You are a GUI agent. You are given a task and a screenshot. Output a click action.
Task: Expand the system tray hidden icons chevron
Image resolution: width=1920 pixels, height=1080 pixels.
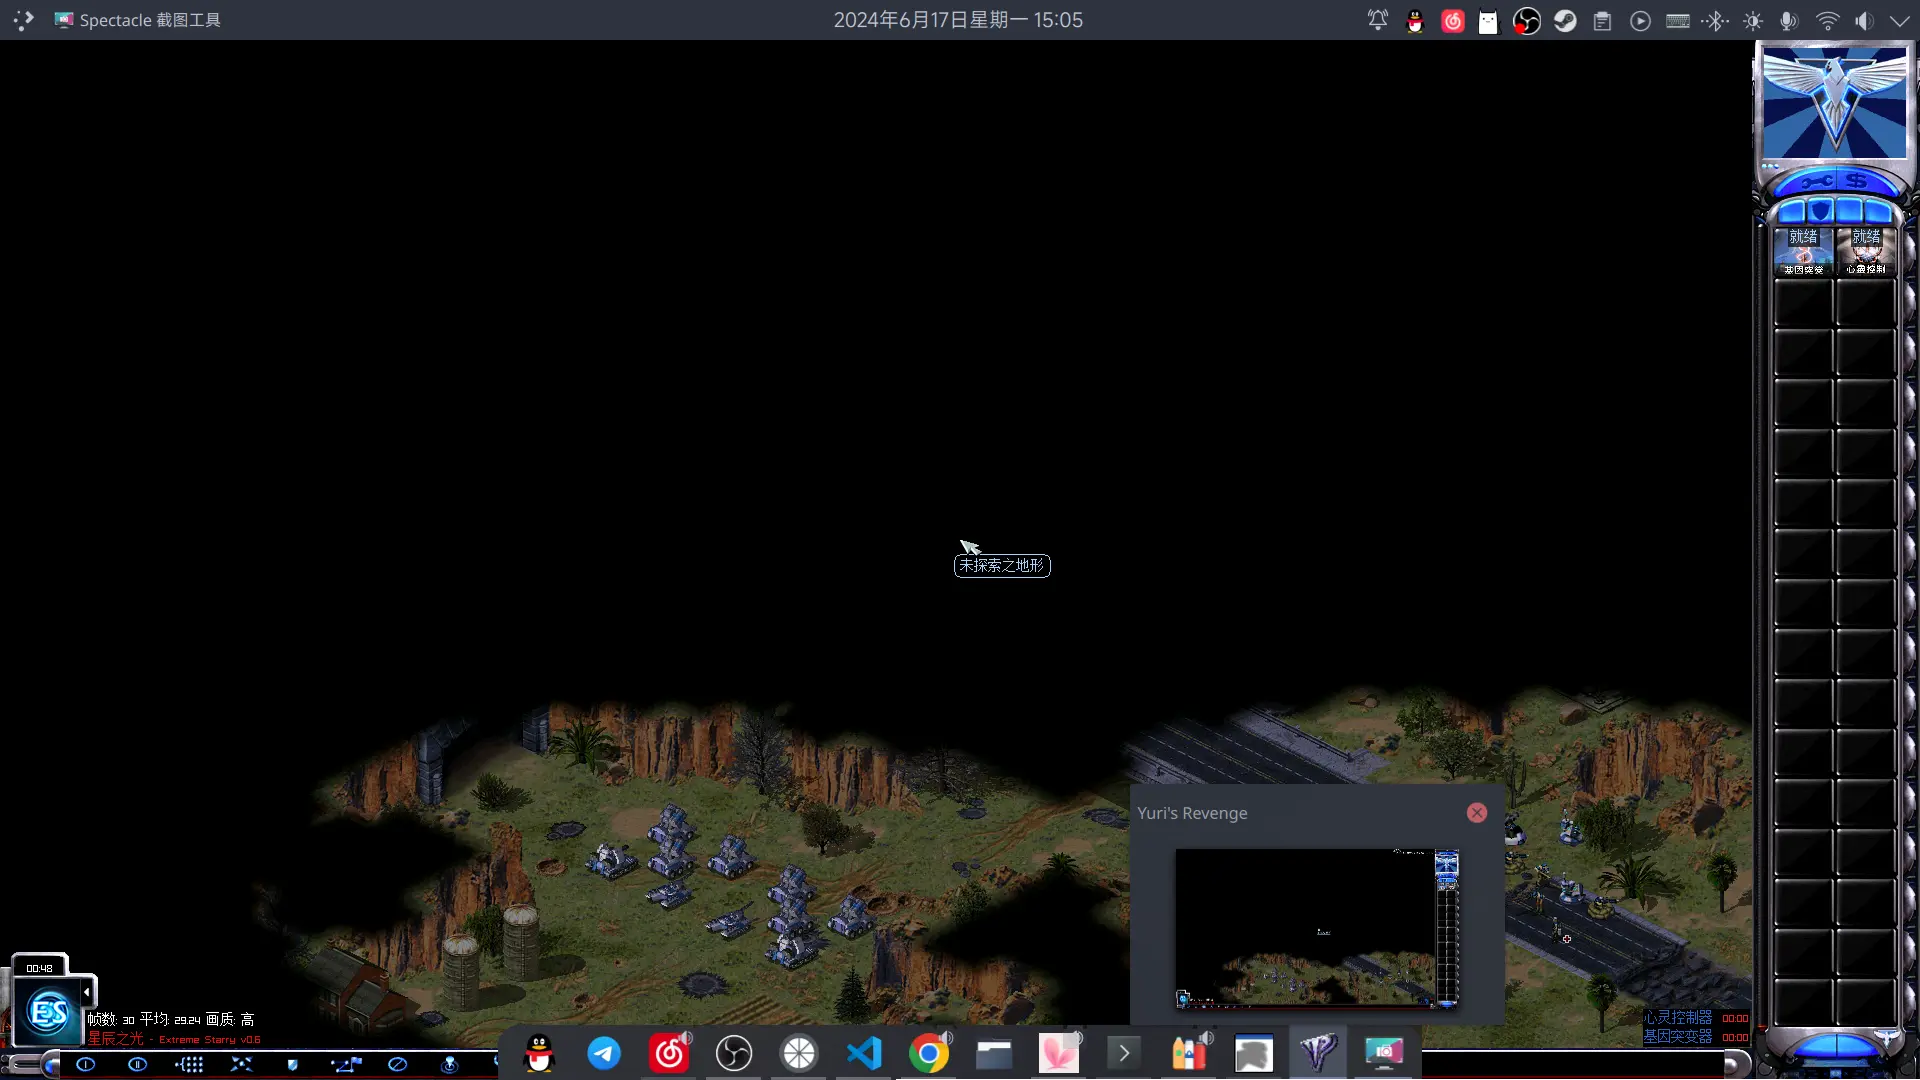pyautogui.click(x=1899, y=20)
